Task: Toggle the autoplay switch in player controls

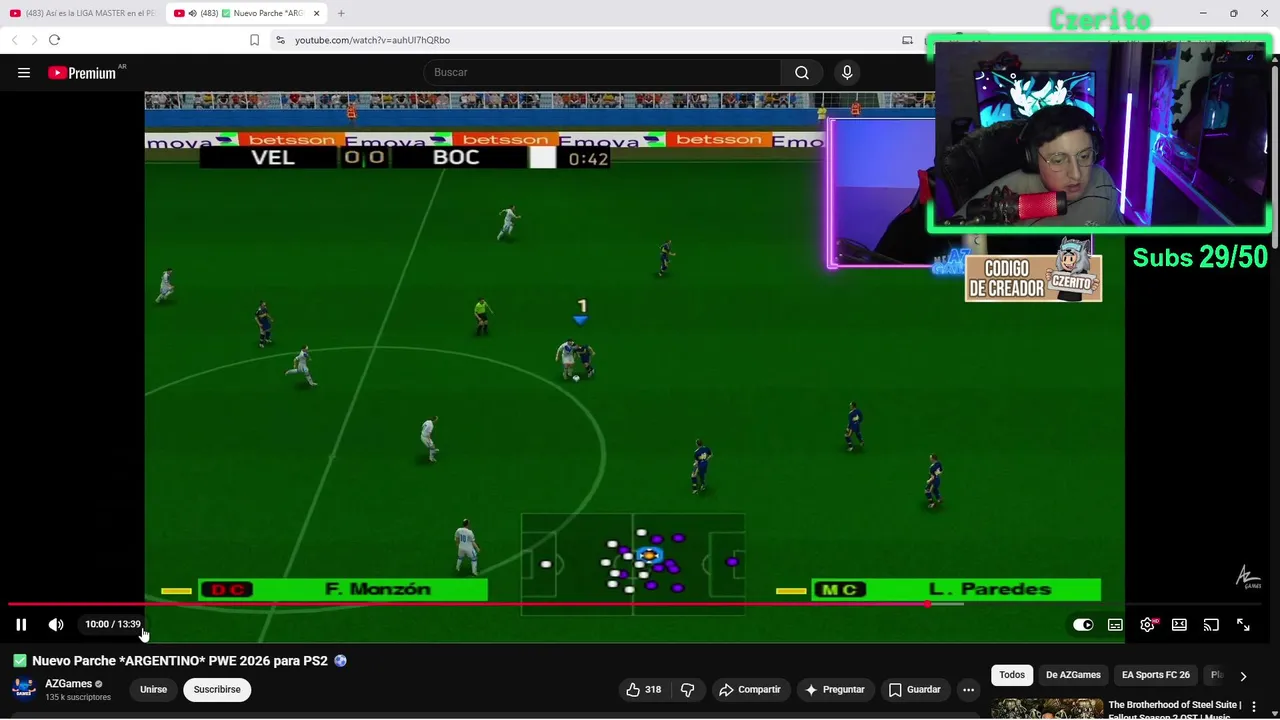Action: [x=1083, y=625]
